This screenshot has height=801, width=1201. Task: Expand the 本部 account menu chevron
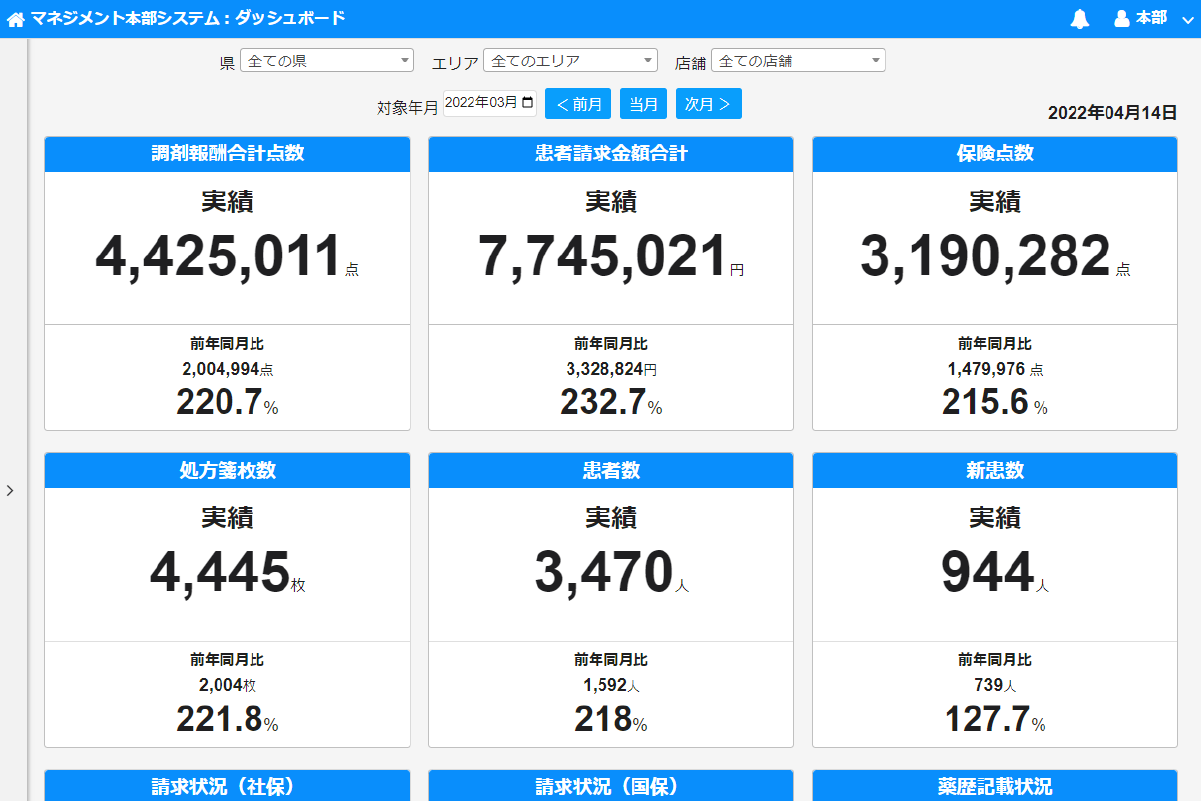click(x=1187, y=20)
